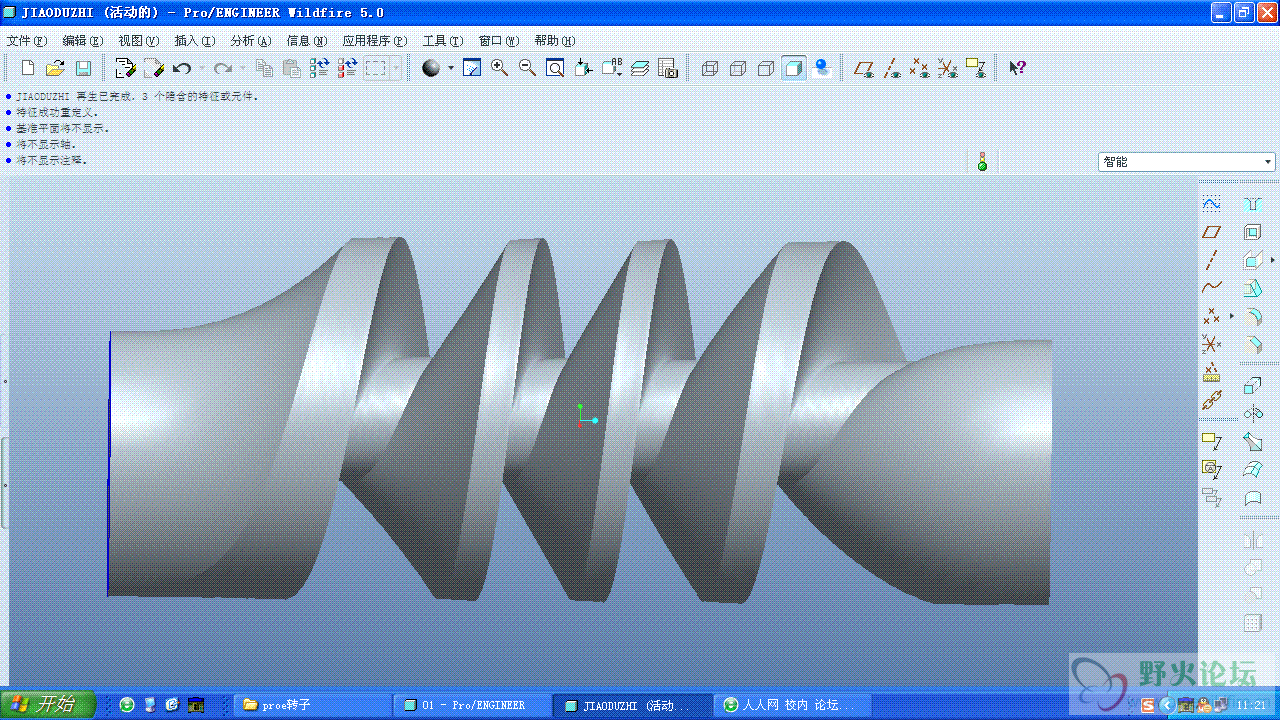Open the 文件(F) menu

27,41
